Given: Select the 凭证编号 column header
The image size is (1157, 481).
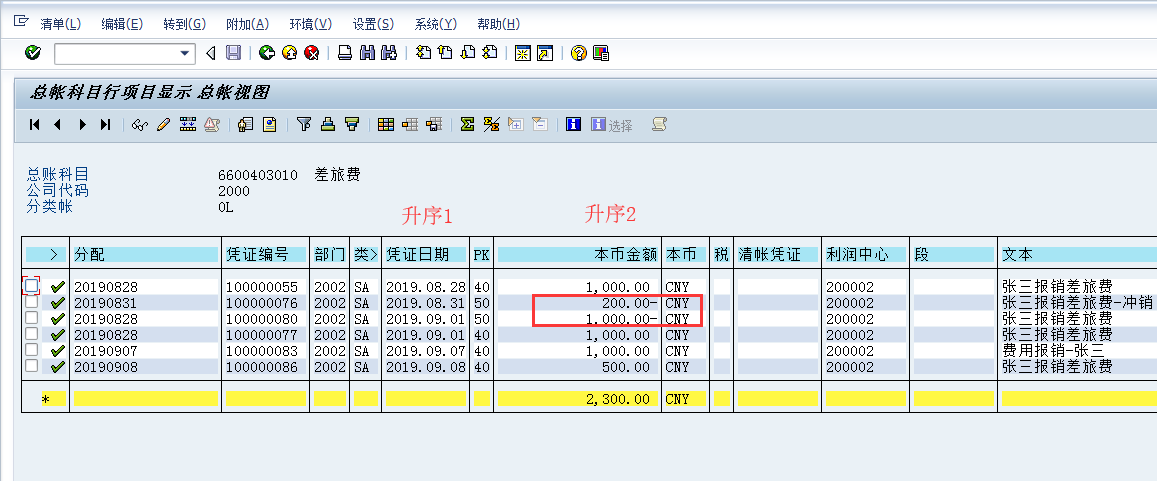Looking at the screenshot, I should (x=266, y=255).
